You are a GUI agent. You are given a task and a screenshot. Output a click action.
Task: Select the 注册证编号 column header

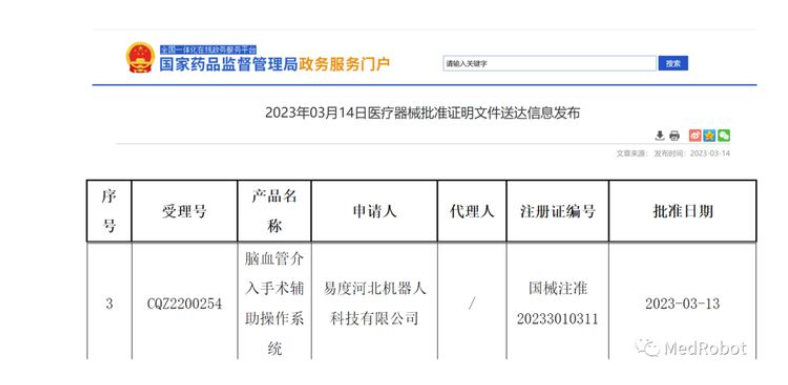pos(558,212)
